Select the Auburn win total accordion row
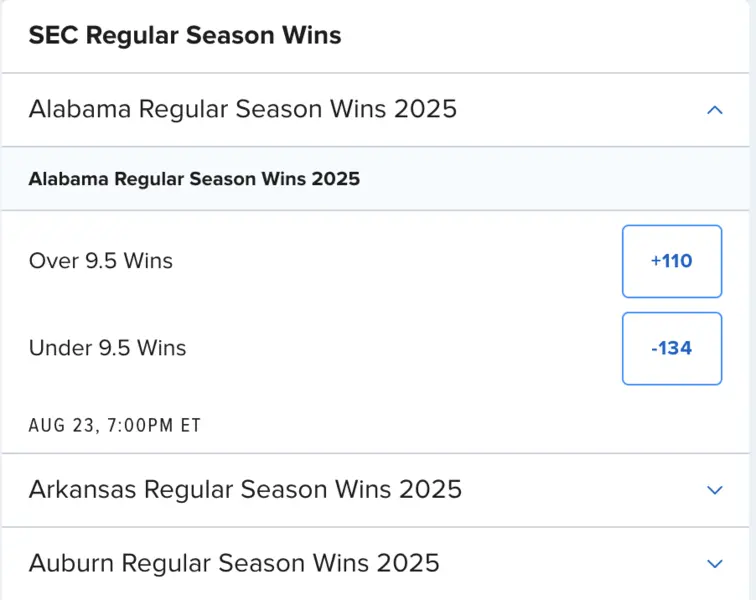 [377, 563]
